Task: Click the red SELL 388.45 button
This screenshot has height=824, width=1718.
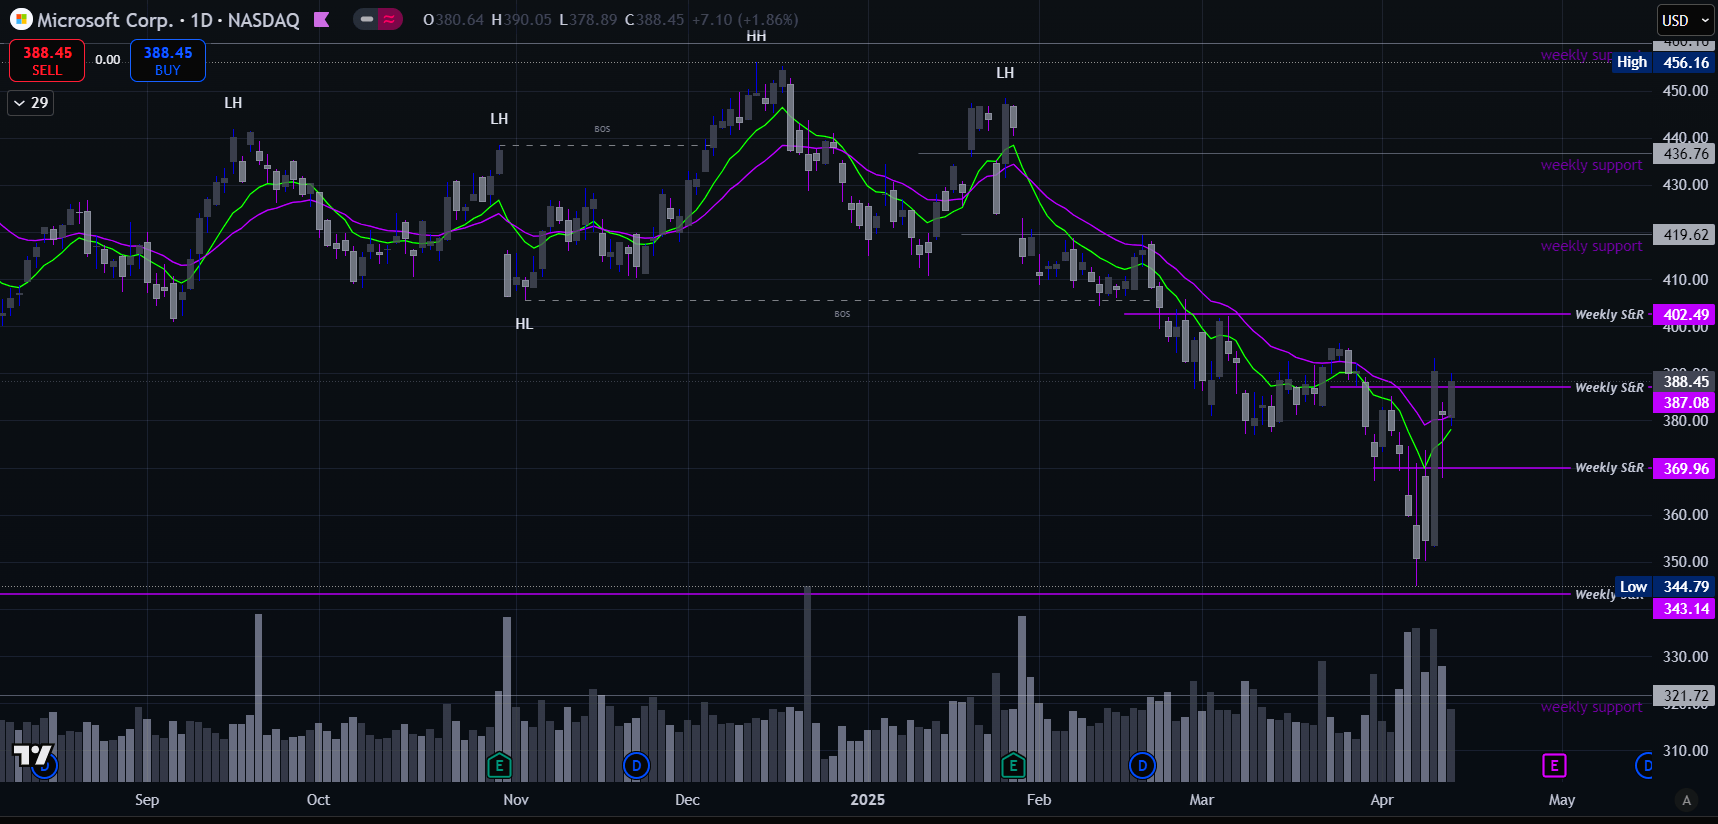Action: pyautogui.click(x=47, y=61)
